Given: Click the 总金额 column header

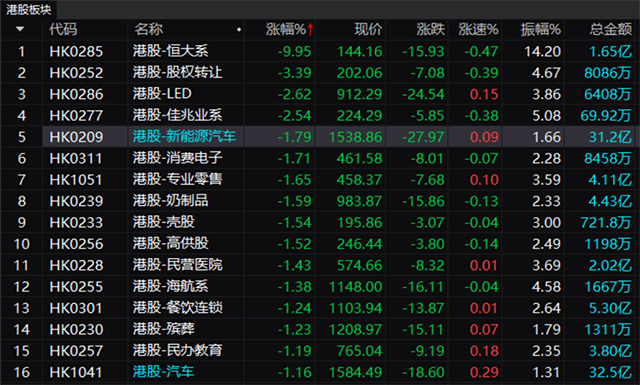Looking at the screenshot, I should [611, 29].
